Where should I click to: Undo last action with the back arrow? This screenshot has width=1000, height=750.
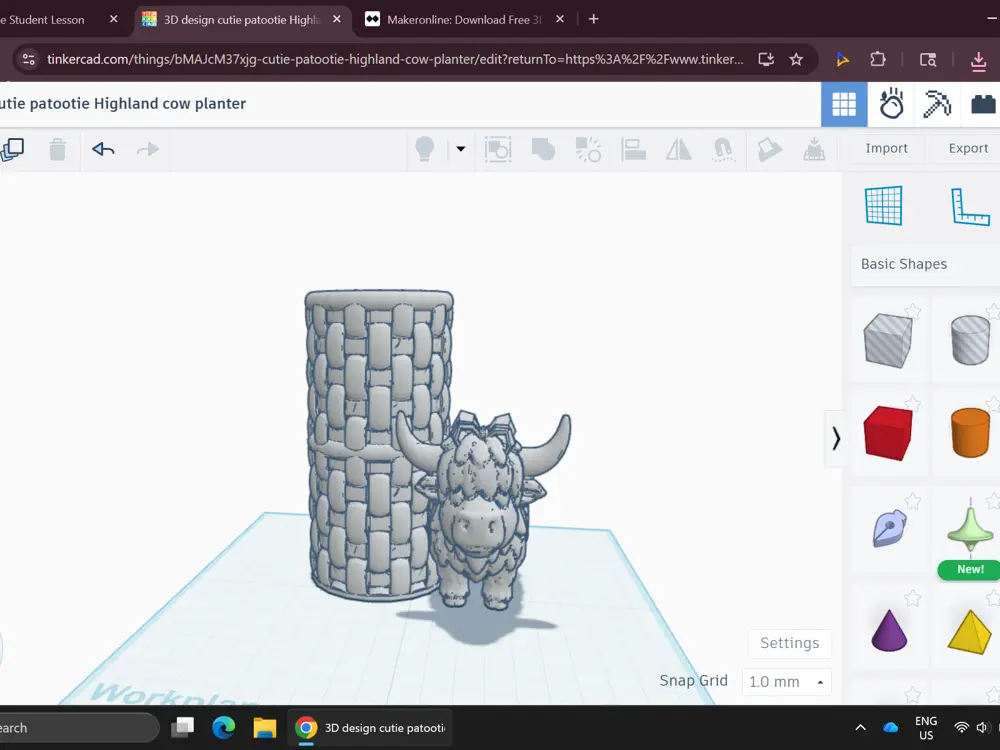tap(103, 149)
